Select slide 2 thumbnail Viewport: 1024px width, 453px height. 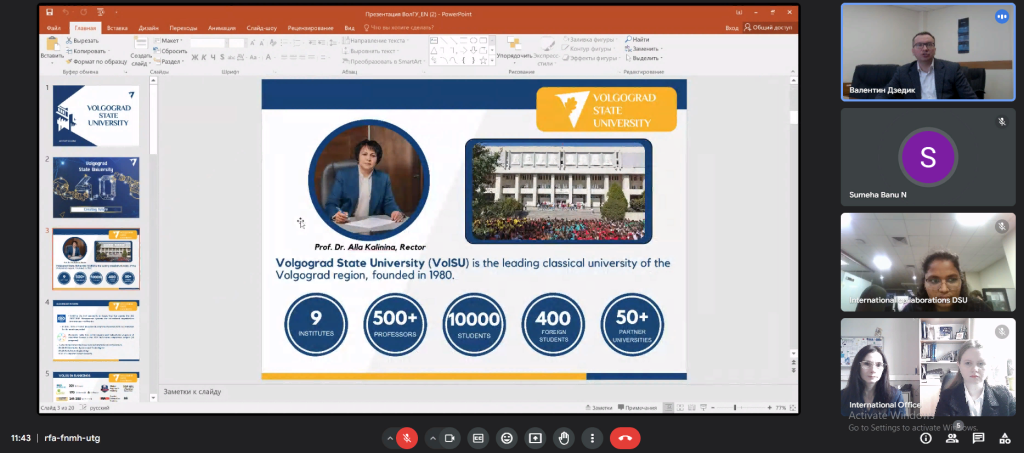(96, 187)
